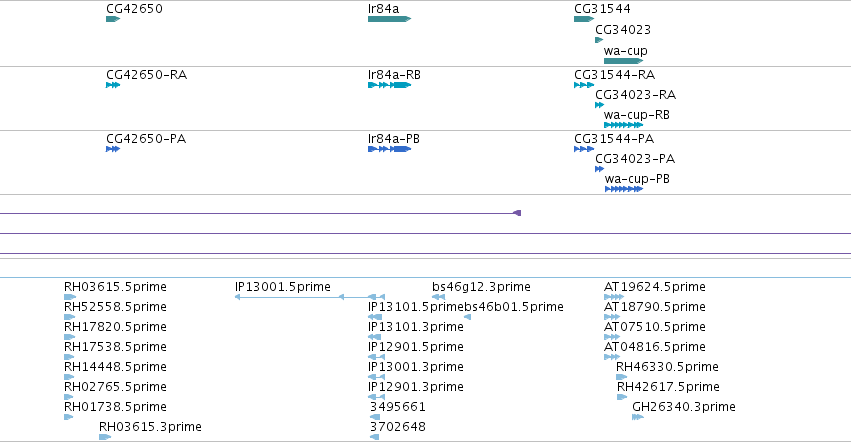This screenshot has width=851, height=442.
Task: Click the RH01738.5prime label
Action: point(115,407)
